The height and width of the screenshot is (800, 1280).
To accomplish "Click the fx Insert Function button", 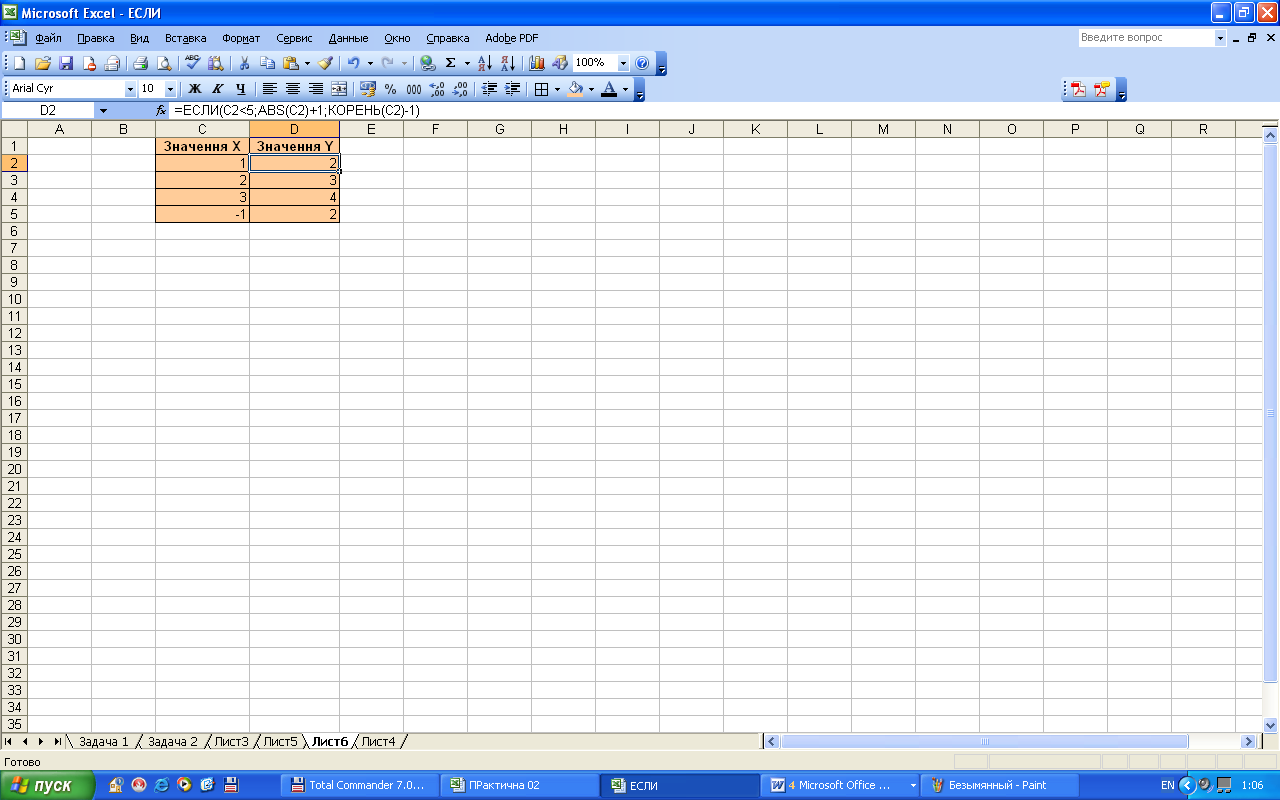I will coord(161,111).
